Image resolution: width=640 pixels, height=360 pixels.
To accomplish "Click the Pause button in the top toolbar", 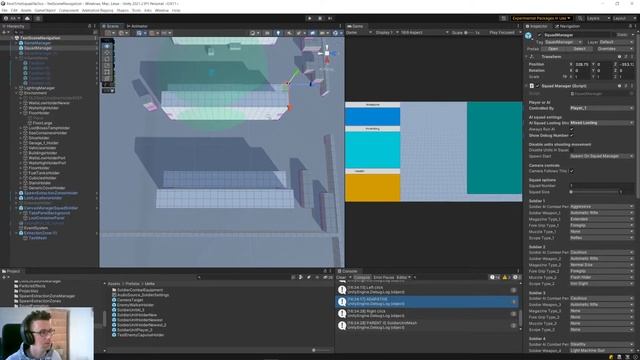I will (320, 18).
